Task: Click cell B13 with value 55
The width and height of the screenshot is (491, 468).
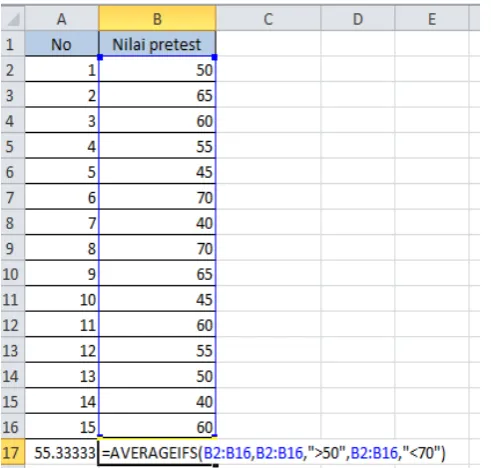Action: [157, 350]
